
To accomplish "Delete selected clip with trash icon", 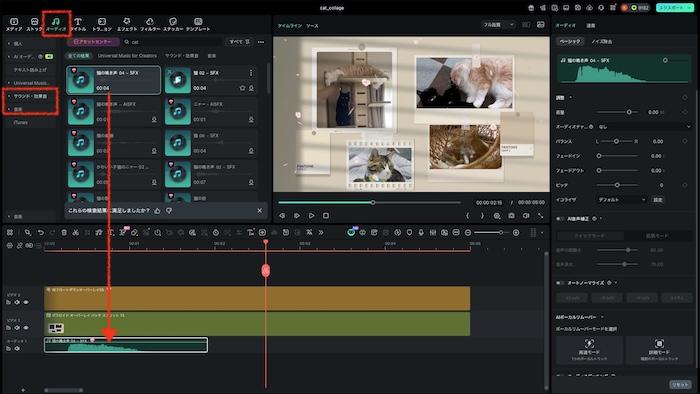I will pos(64,232).
